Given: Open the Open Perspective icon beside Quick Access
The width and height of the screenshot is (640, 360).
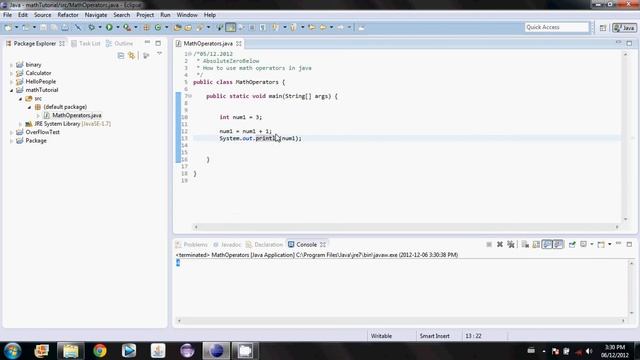Looking at the screenshot, I should (x=603, y=28).
